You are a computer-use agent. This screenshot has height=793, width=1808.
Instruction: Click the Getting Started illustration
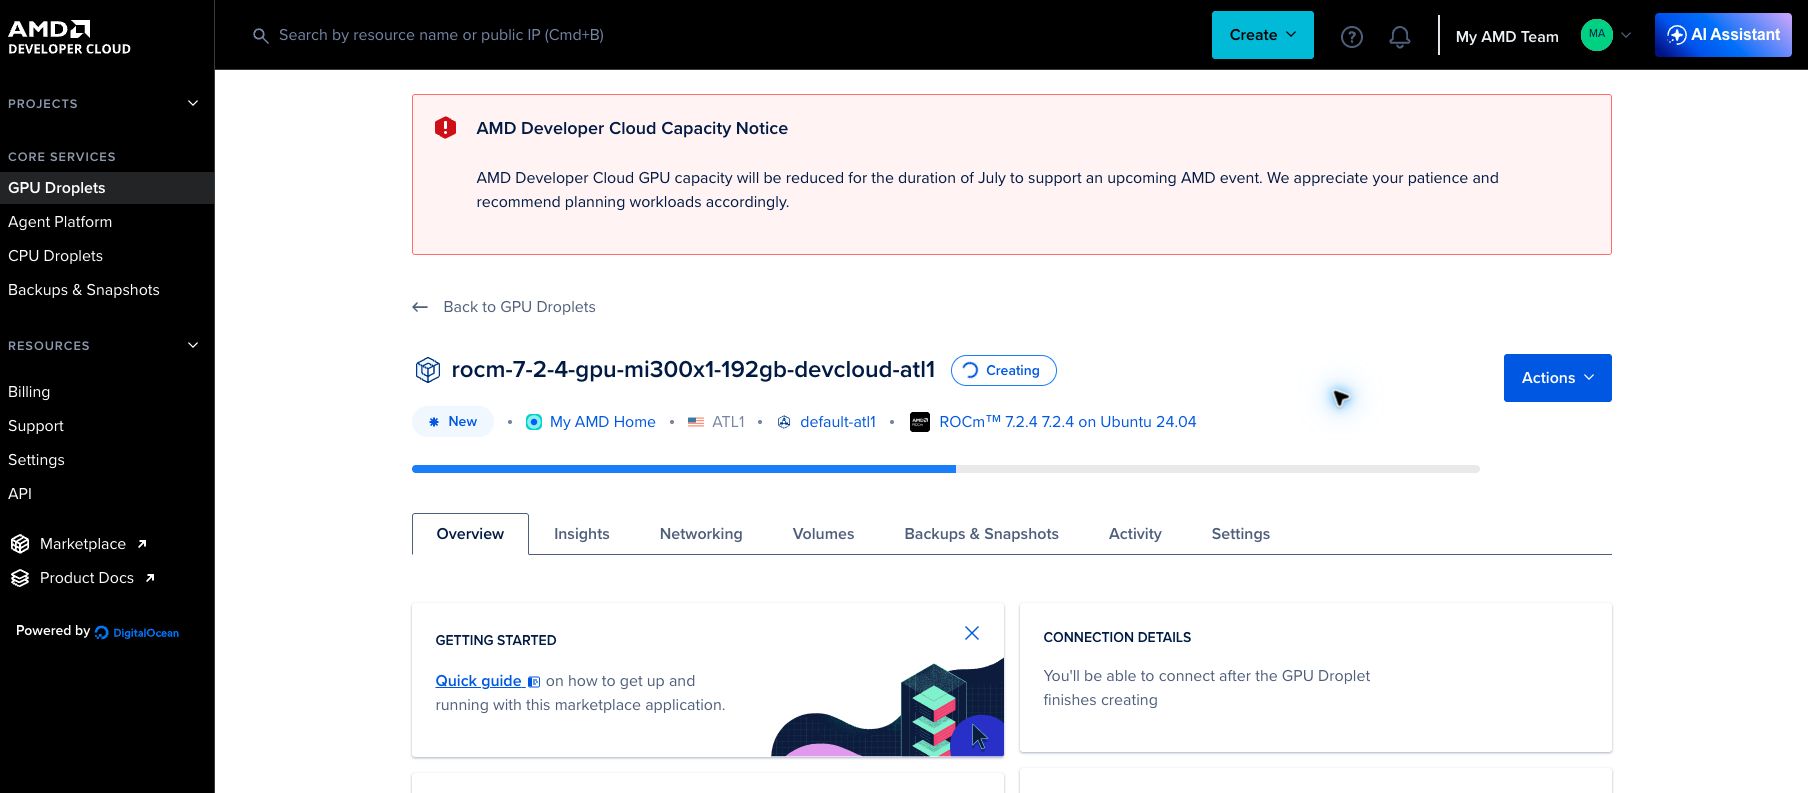click(887, 708)
